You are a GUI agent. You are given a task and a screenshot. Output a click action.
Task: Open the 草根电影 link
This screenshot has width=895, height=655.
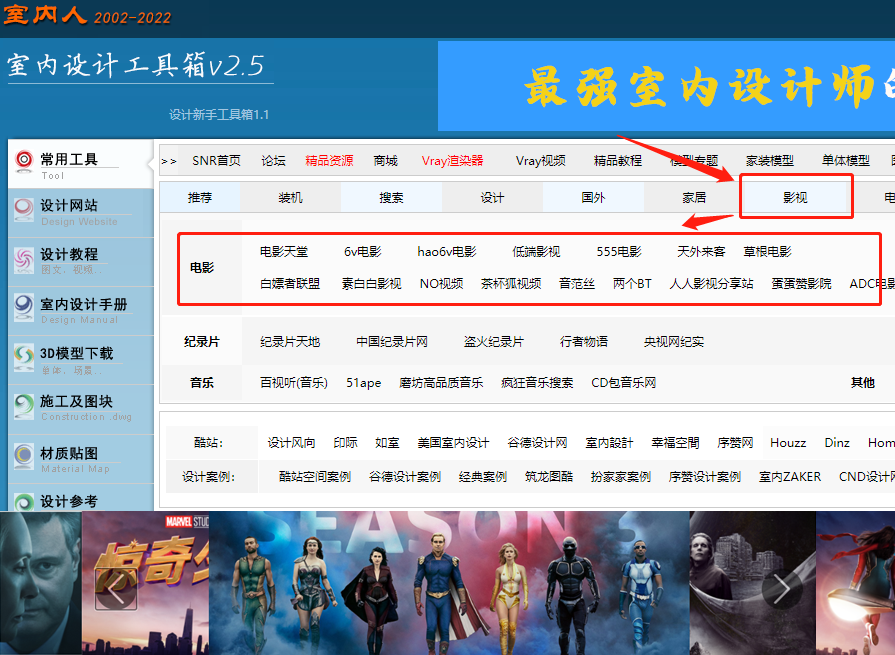point(767,252)
